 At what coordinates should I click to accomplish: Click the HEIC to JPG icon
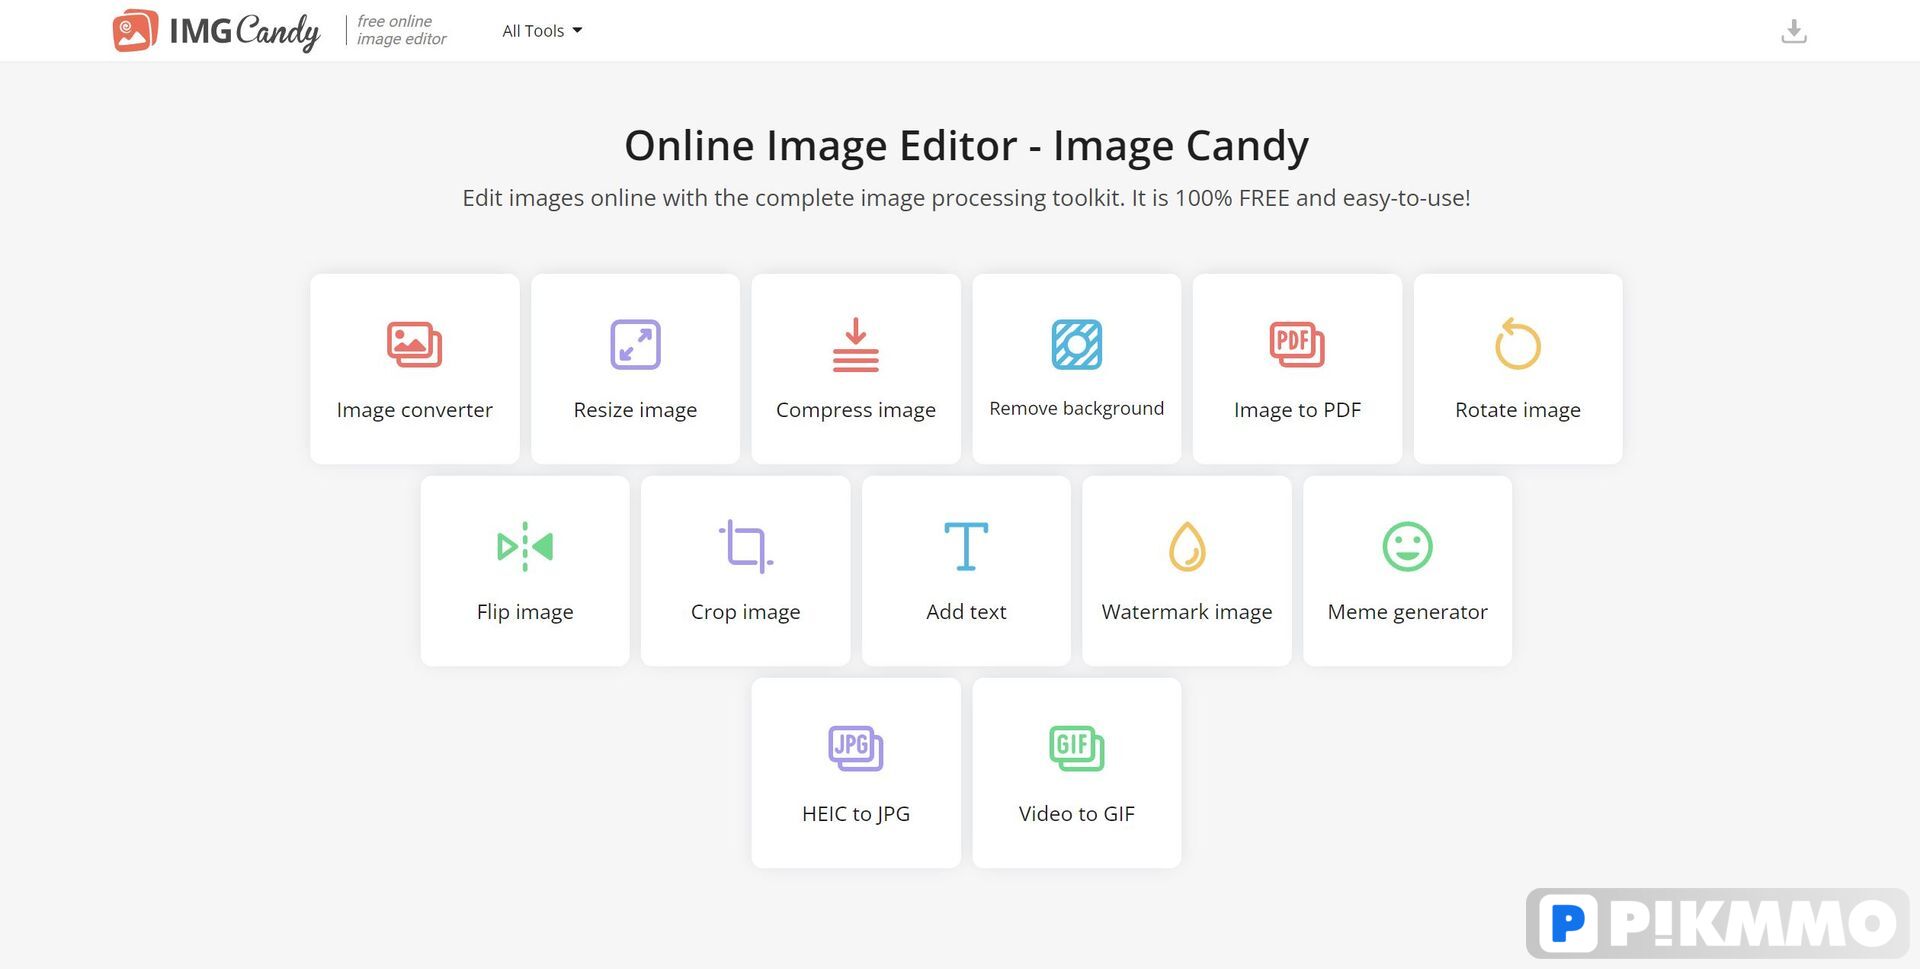[856, 748]
